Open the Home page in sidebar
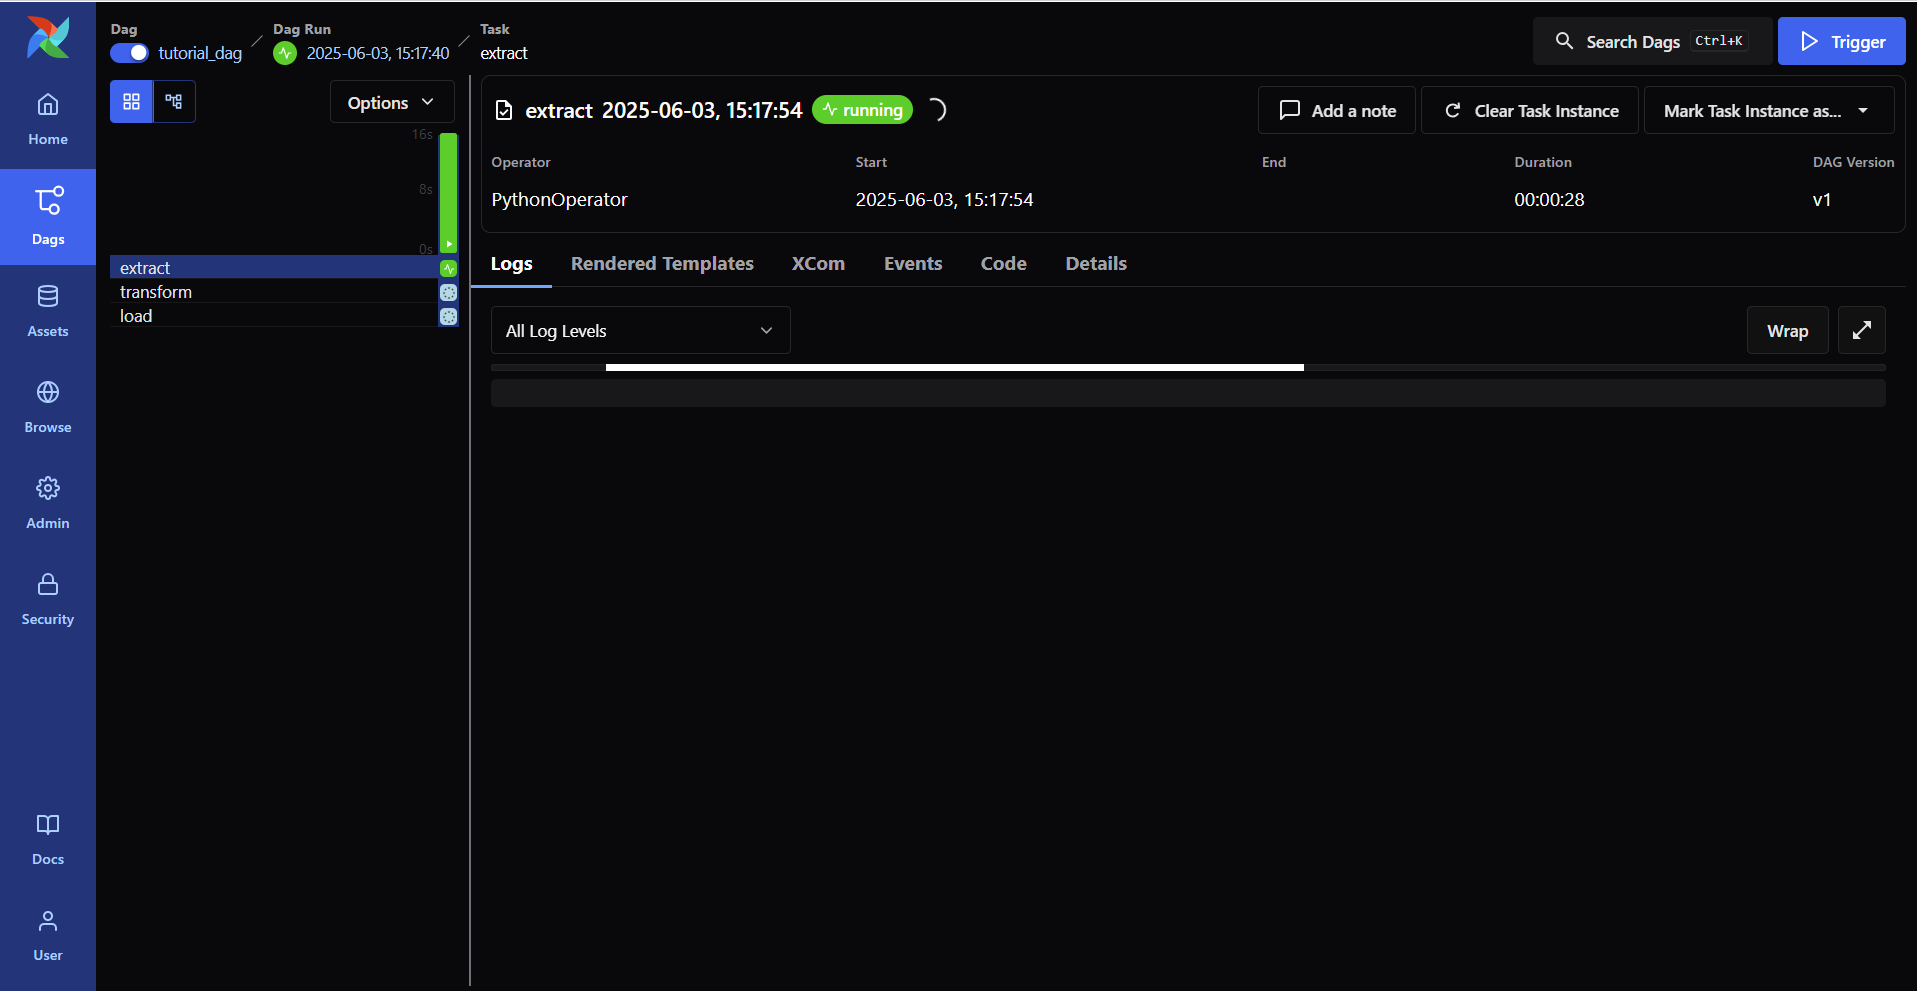1917x991 pixels. point(48,120)
